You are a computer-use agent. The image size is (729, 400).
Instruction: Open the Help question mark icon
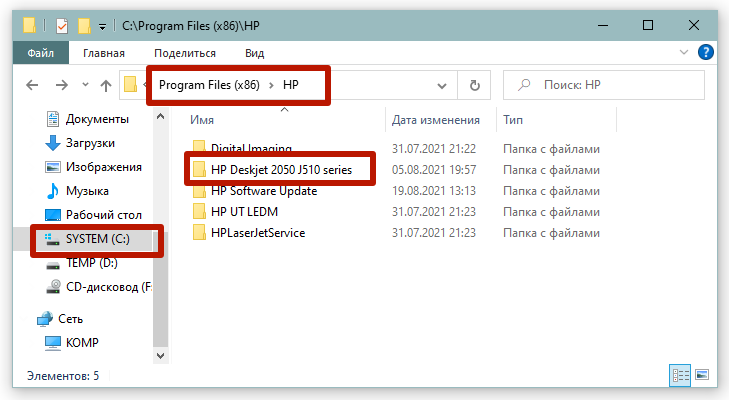coord(705,52)
